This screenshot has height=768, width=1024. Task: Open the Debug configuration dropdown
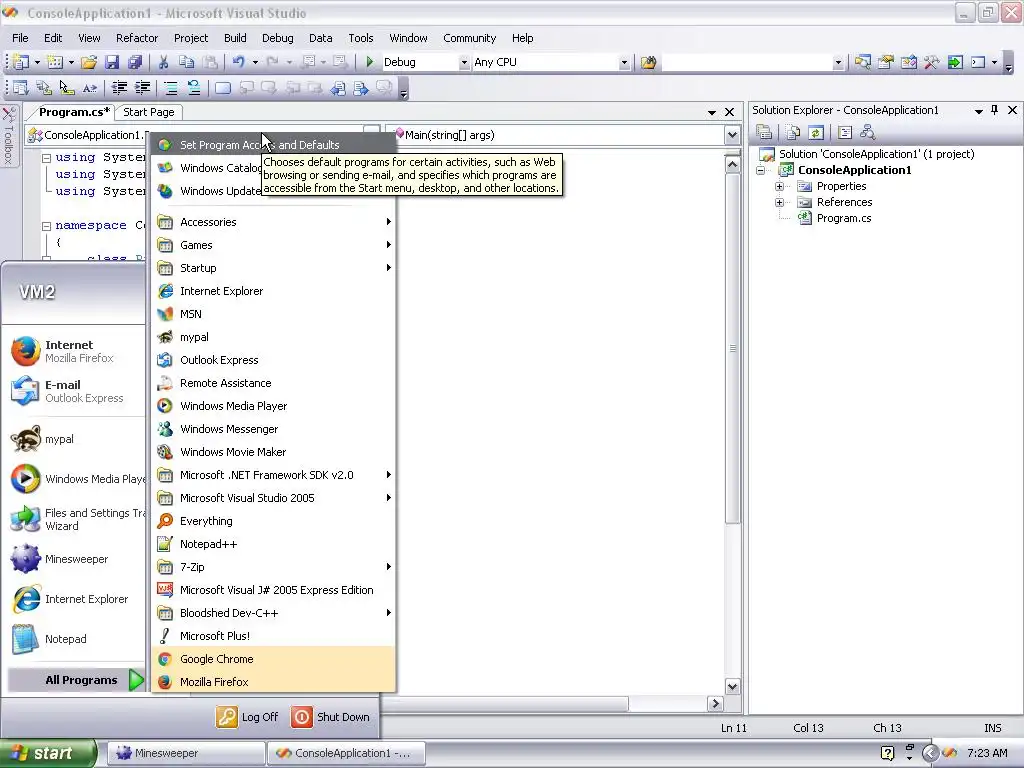pos(464,62)
